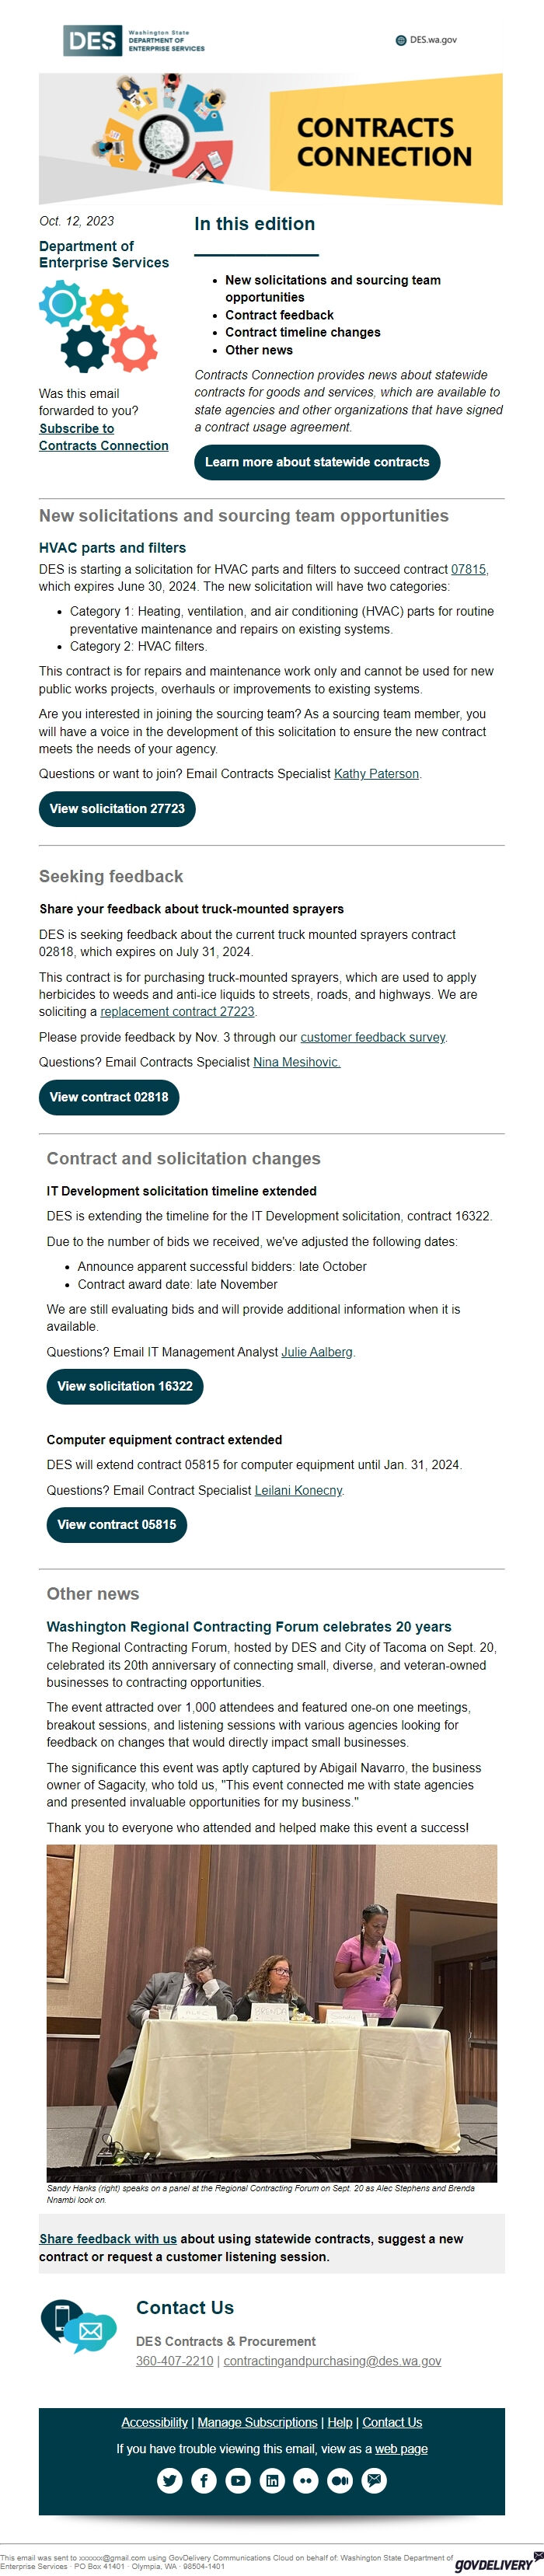Open the DES LinkedIn icon
544x2576 pixels.
tap(272, 2480)
